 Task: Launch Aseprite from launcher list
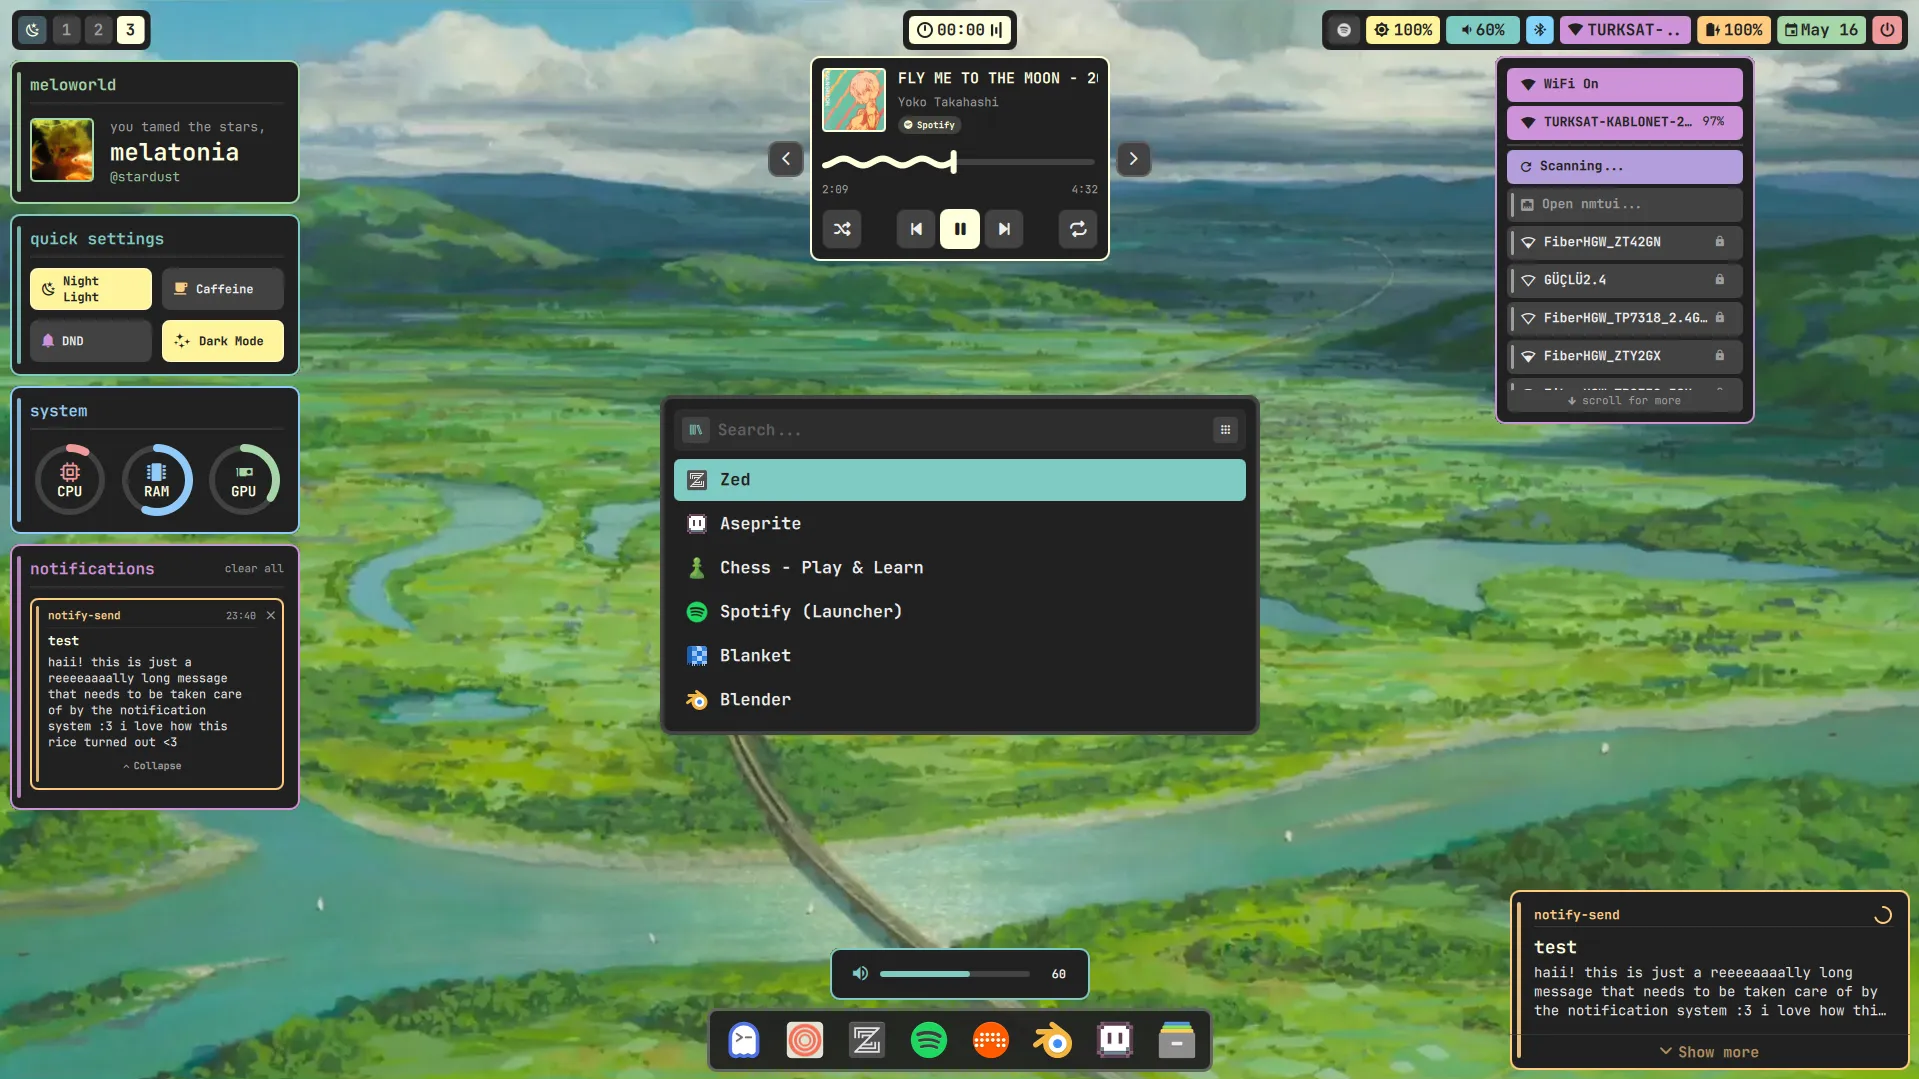(x=960, y=524)
